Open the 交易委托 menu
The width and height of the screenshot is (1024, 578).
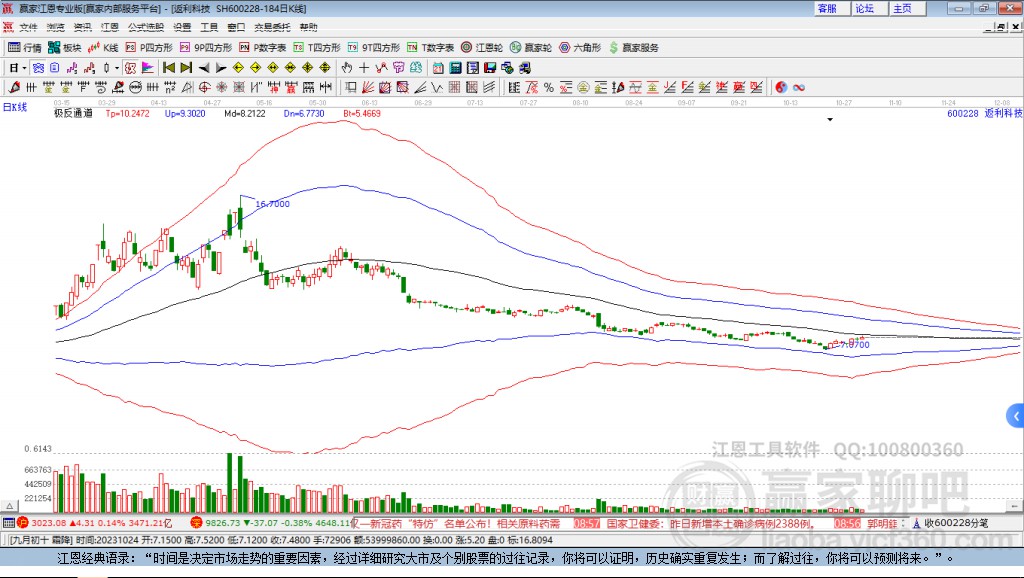(272, 27)
